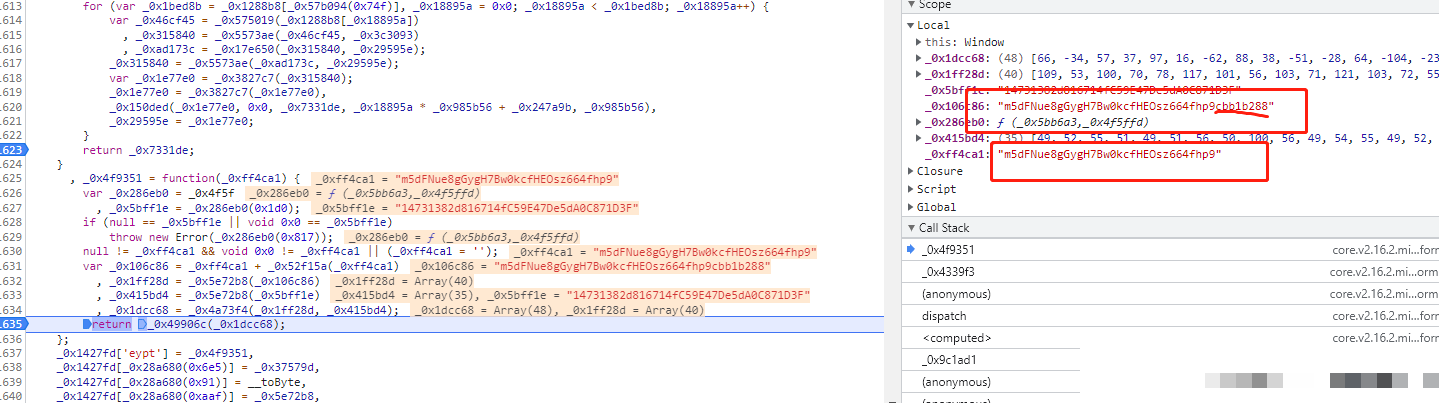
Task: Click the inline breakpoint marker before _0x49906c call
Action: point(142,324)
